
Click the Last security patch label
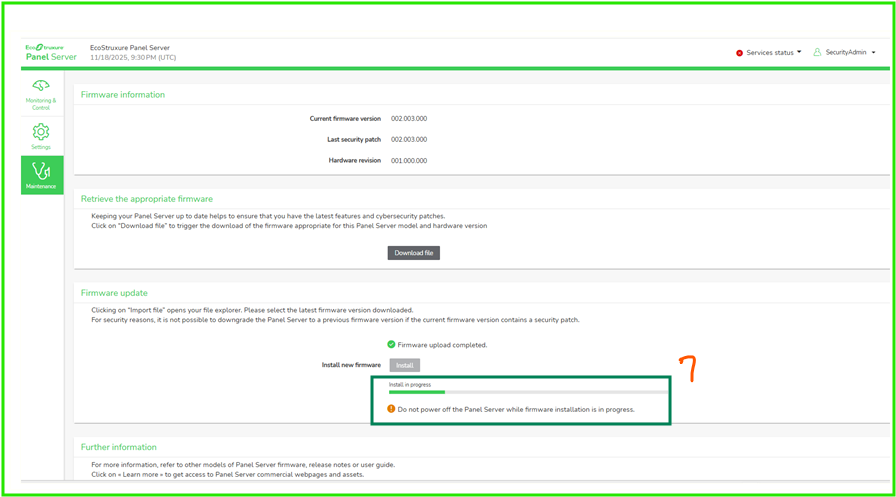(x=354, y=139)
